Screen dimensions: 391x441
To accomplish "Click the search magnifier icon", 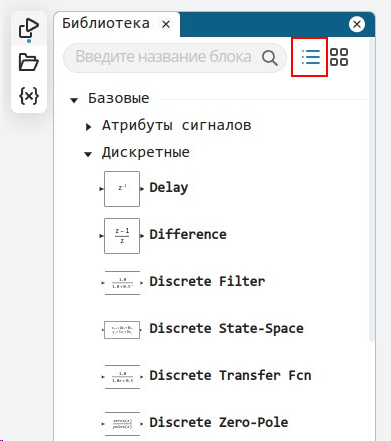I will coord(269,58).
